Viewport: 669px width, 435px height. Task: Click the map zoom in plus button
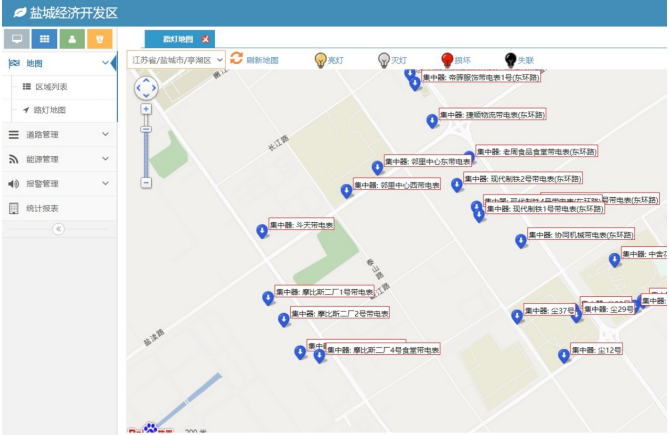point(146,109)
